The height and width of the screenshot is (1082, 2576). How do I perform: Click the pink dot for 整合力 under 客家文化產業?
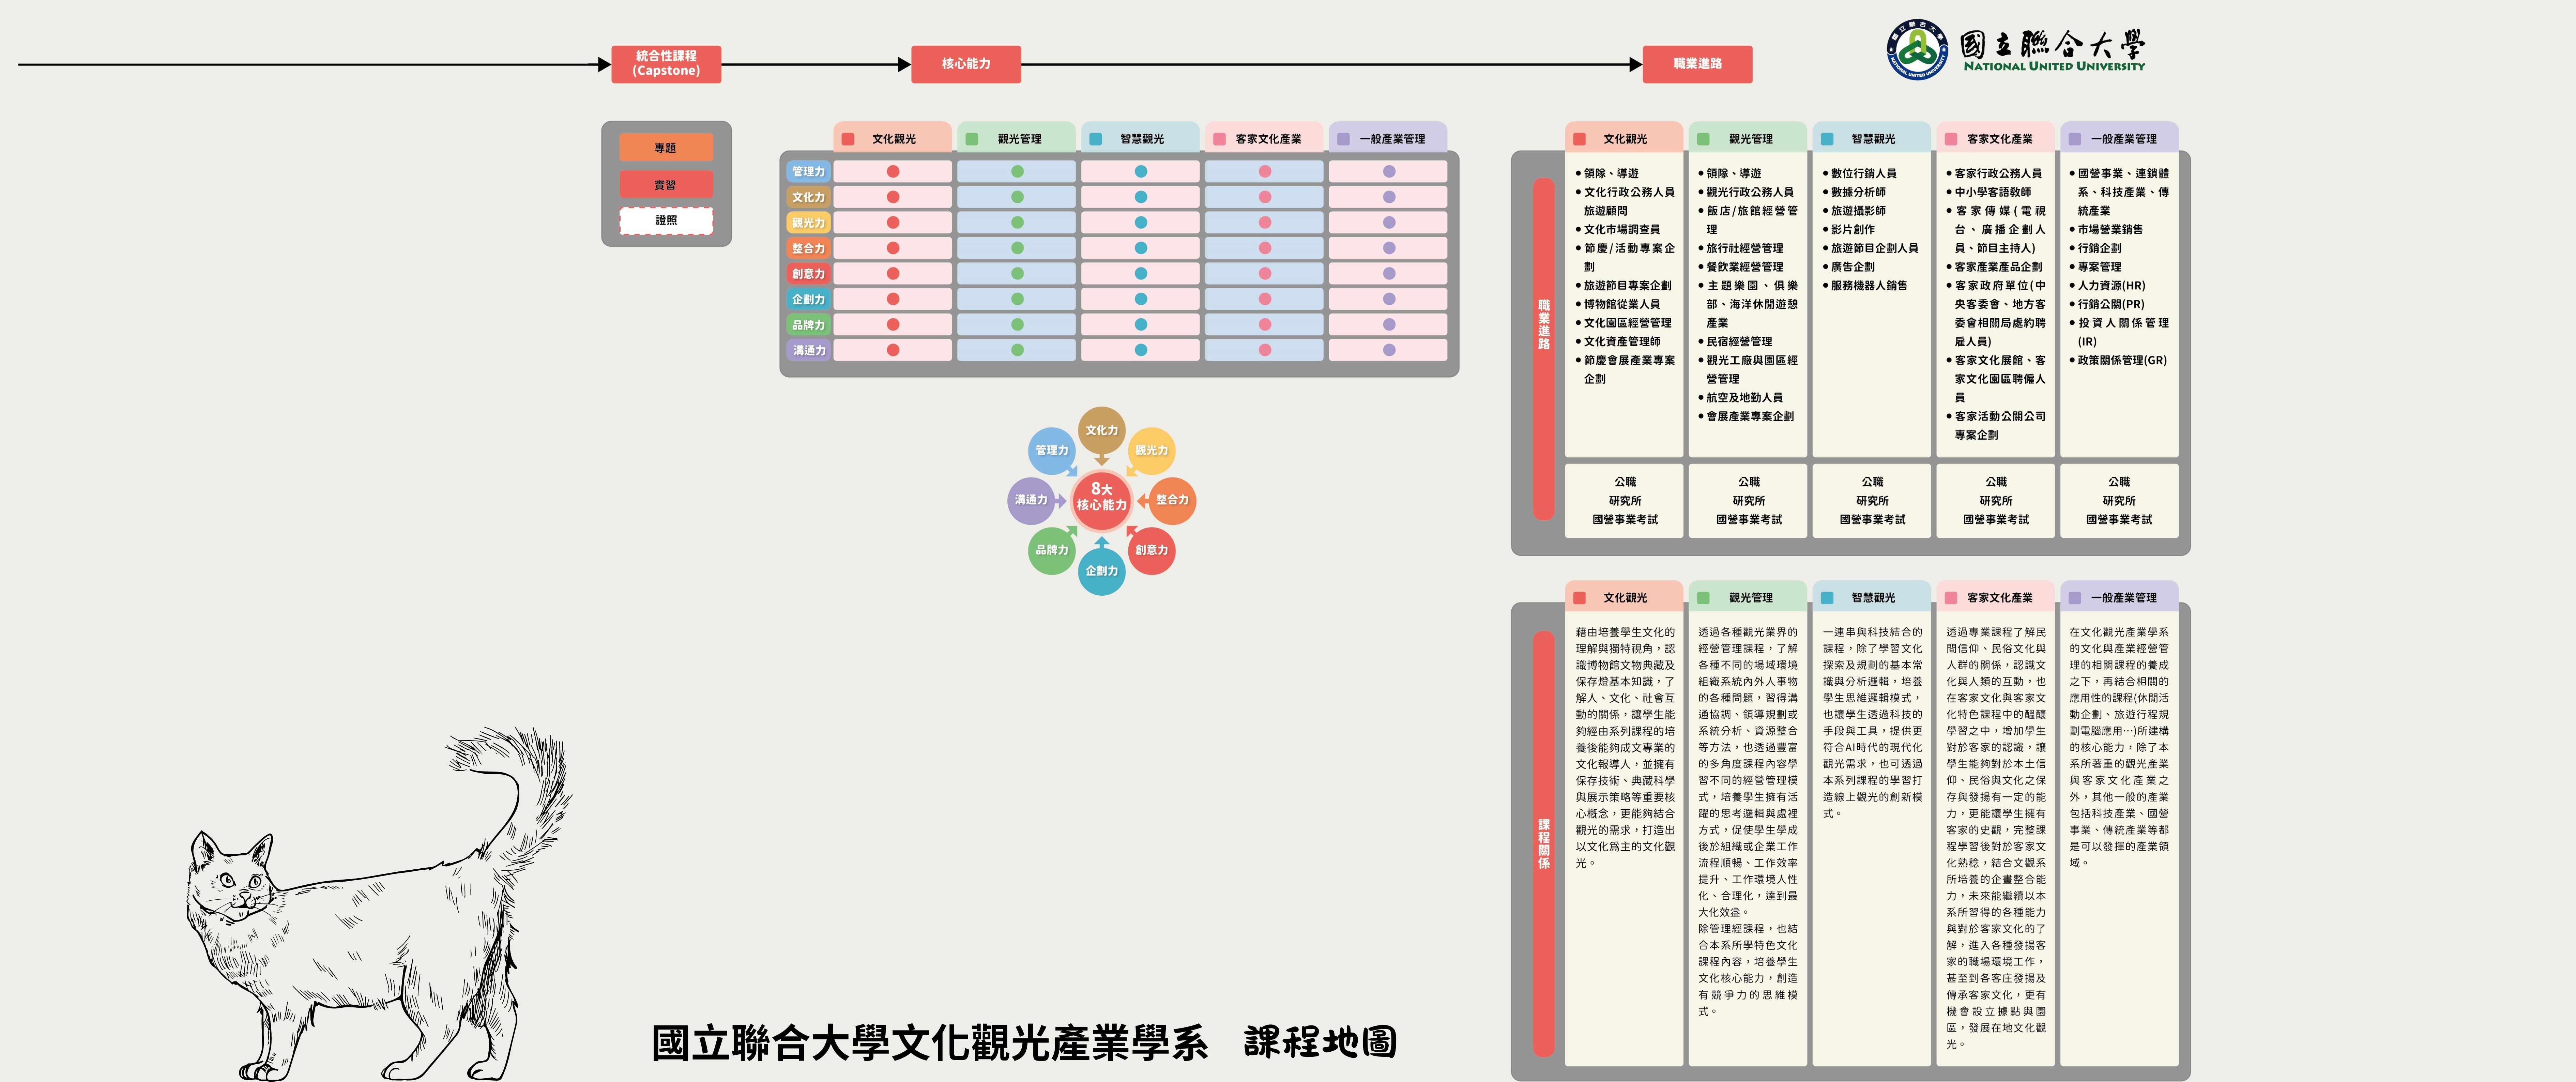(1265, 248)
